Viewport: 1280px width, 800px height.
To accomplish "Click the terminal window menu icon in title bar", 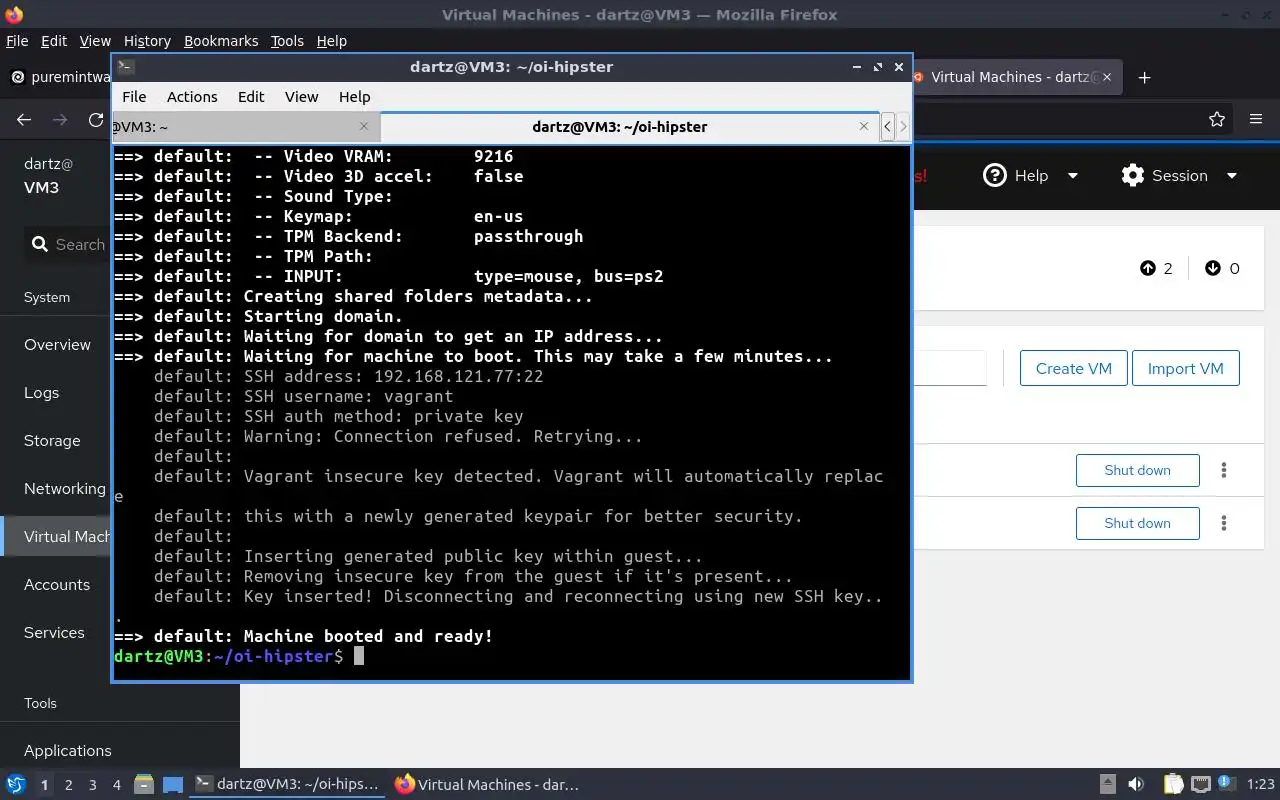I will coord(125,67).
